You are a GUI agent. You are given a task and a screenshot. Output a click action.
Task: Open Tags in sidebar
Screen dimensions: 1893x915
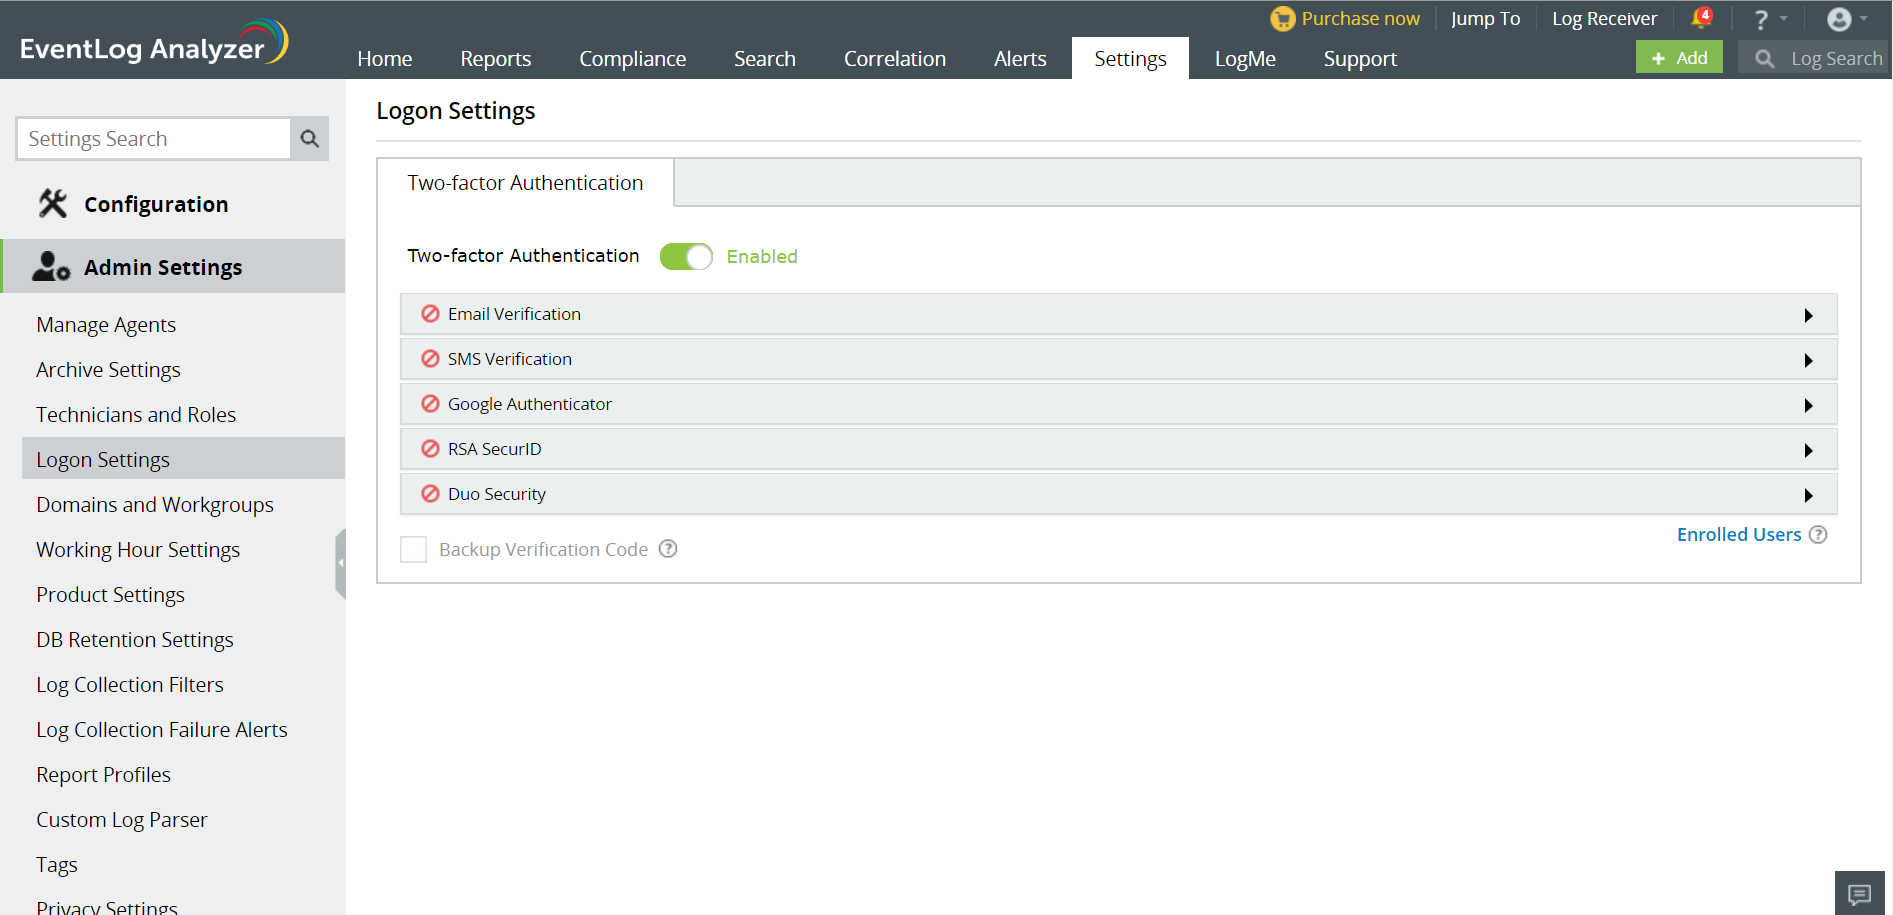pos(57,865)
